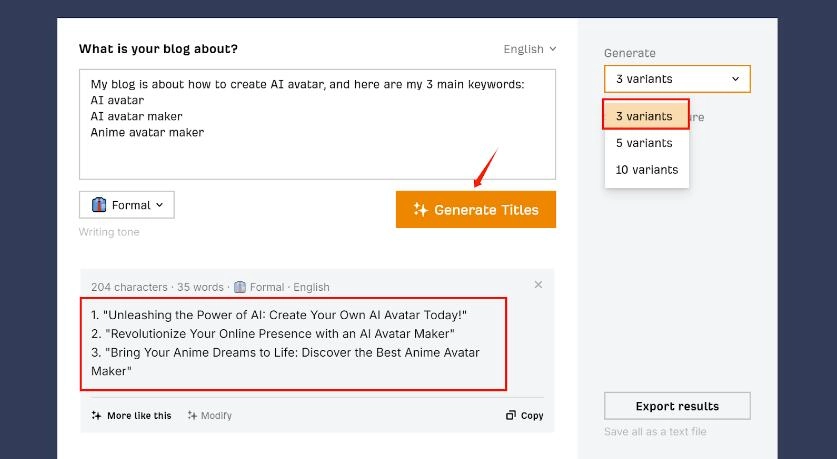
Task: Click the Formal icon in the results stats line
Action: tap(239, 287)
